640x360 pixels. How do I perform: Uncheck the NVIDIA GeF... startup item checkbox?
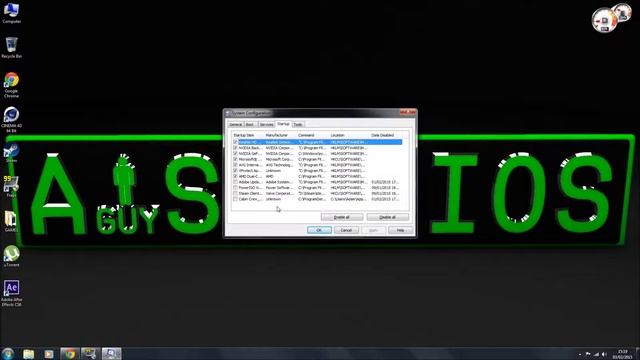click(x=235, y=153)
